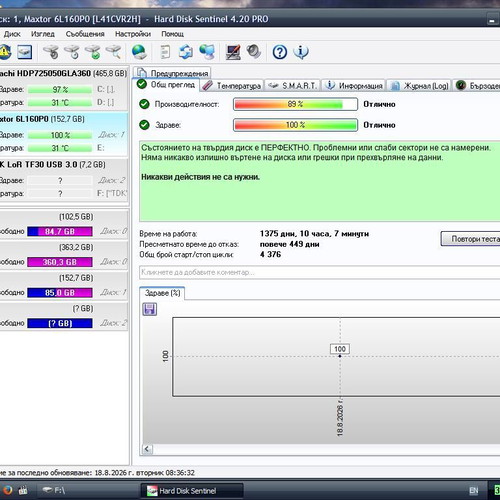The width and height of the screenshot is (500, 500).
Task: Click the disk icon with magnifying glass
Action: [114, 52]
